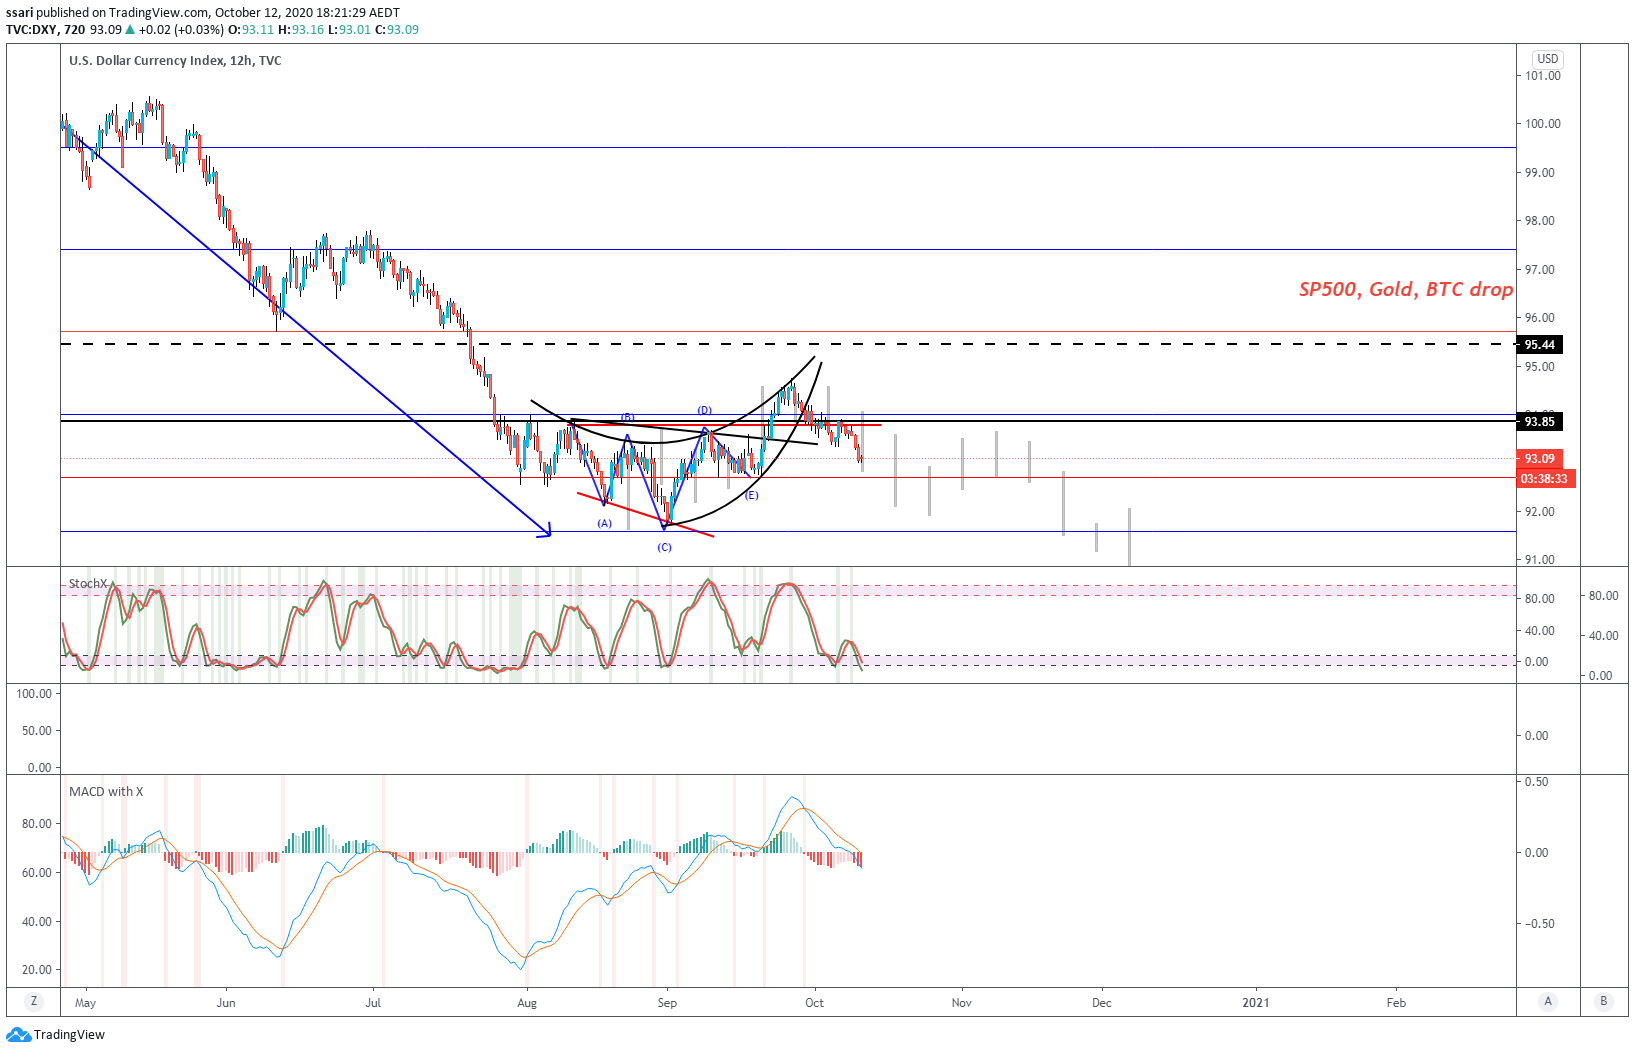Click the O:93.11 open value in header
Screen dimensions: 1635x1053
tap(251, 30)
